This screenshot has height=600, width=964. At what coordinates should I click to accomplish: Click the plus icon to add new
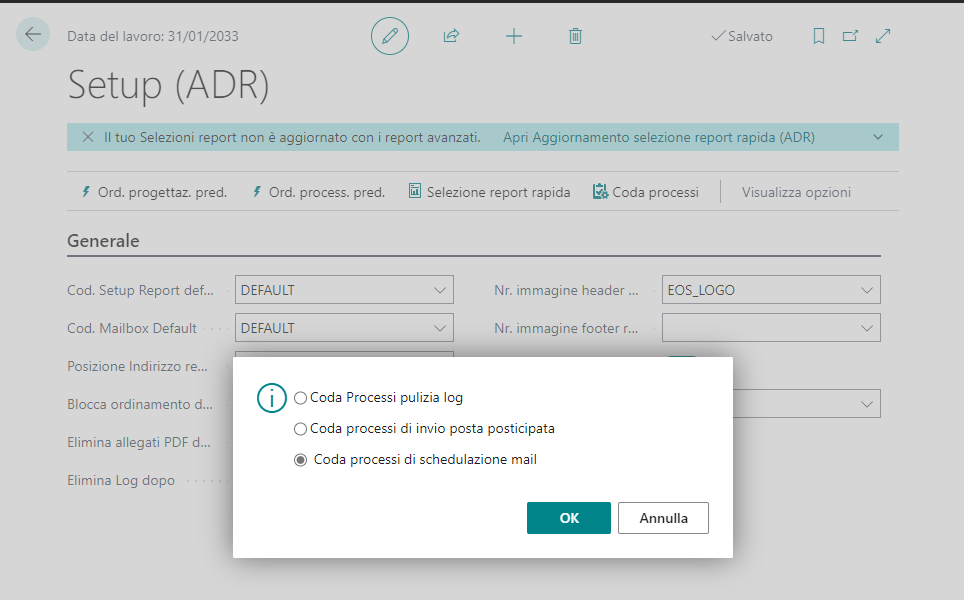click(514, 36)
